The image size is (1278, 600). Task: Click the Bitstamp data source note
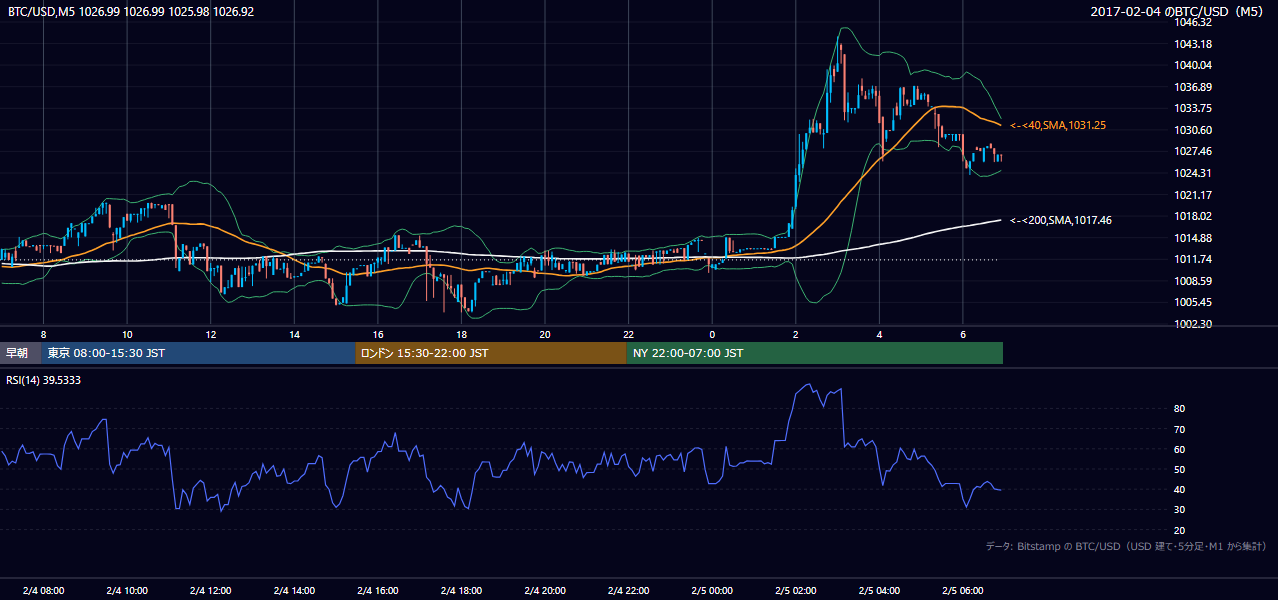[x=1127, y=546]
